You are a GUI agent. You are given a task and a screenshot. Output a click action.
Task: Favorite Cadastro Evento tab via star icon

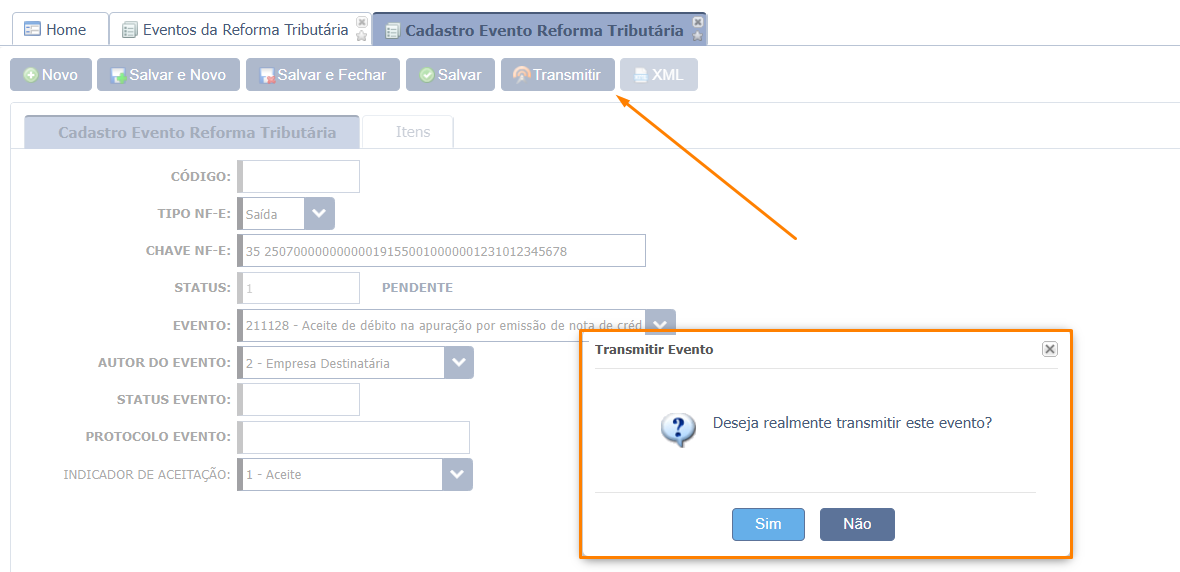(x=698, y=35)
